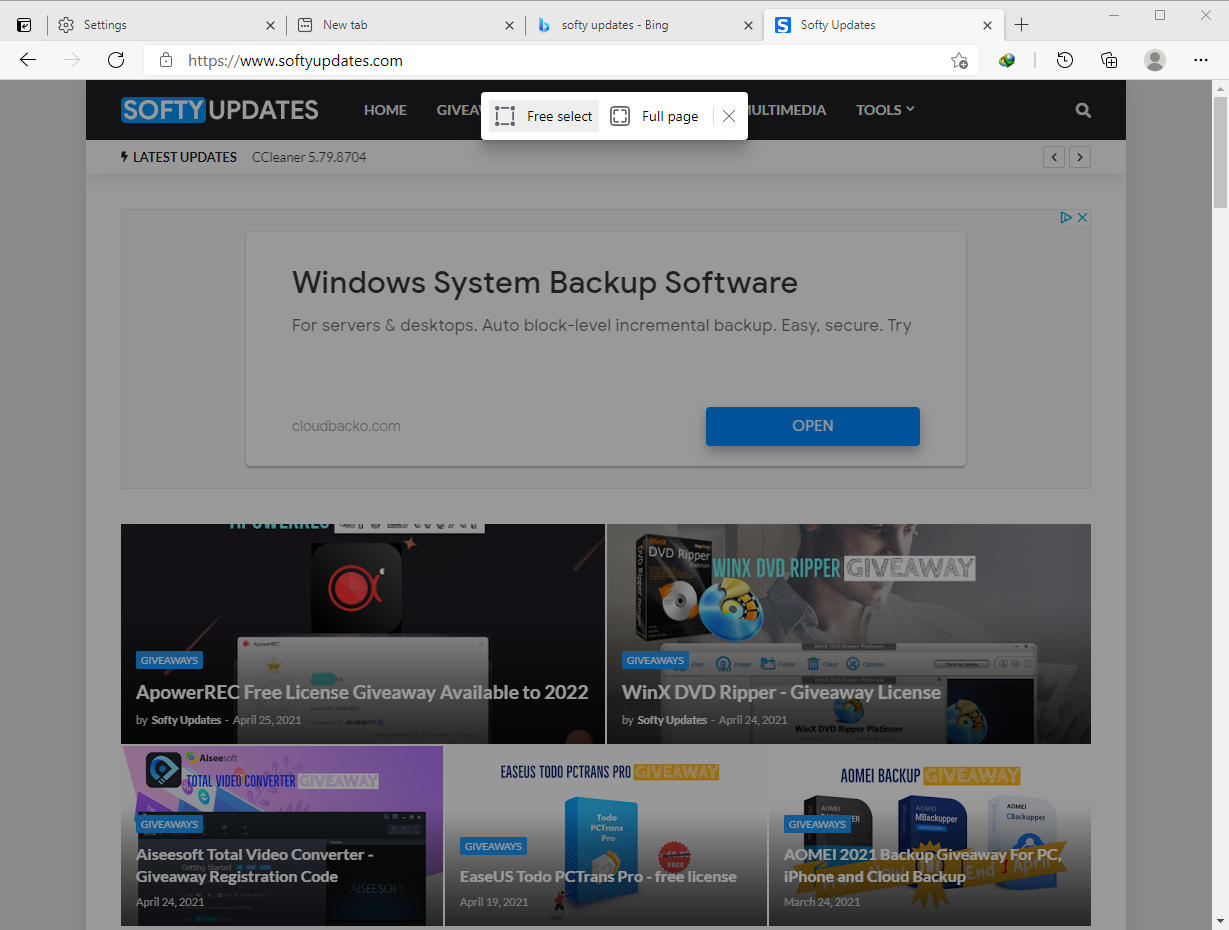Select the Softy Updates tab
The width and height of the screenshot is (1229, 930).
click(x=883, y=25)
